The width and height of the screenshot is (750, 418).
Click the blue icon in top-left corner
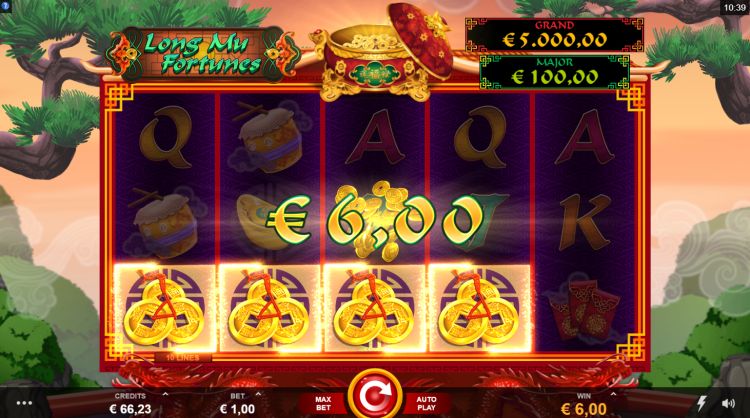click(5, 6)
